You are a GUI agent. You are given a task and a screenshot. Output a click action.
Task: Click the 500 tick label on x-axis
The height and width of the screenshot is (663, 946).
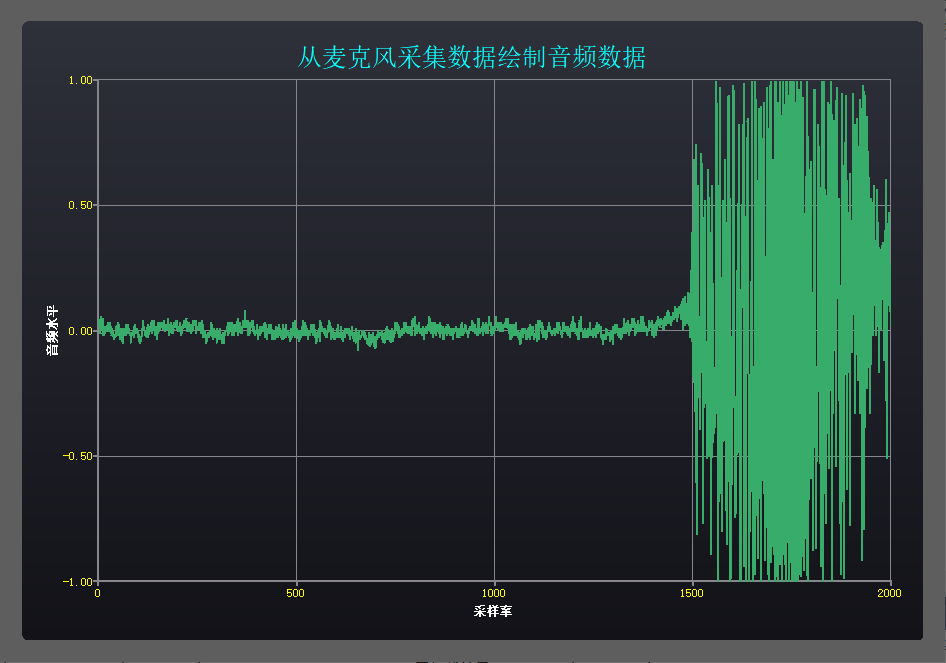coord(295,594)
